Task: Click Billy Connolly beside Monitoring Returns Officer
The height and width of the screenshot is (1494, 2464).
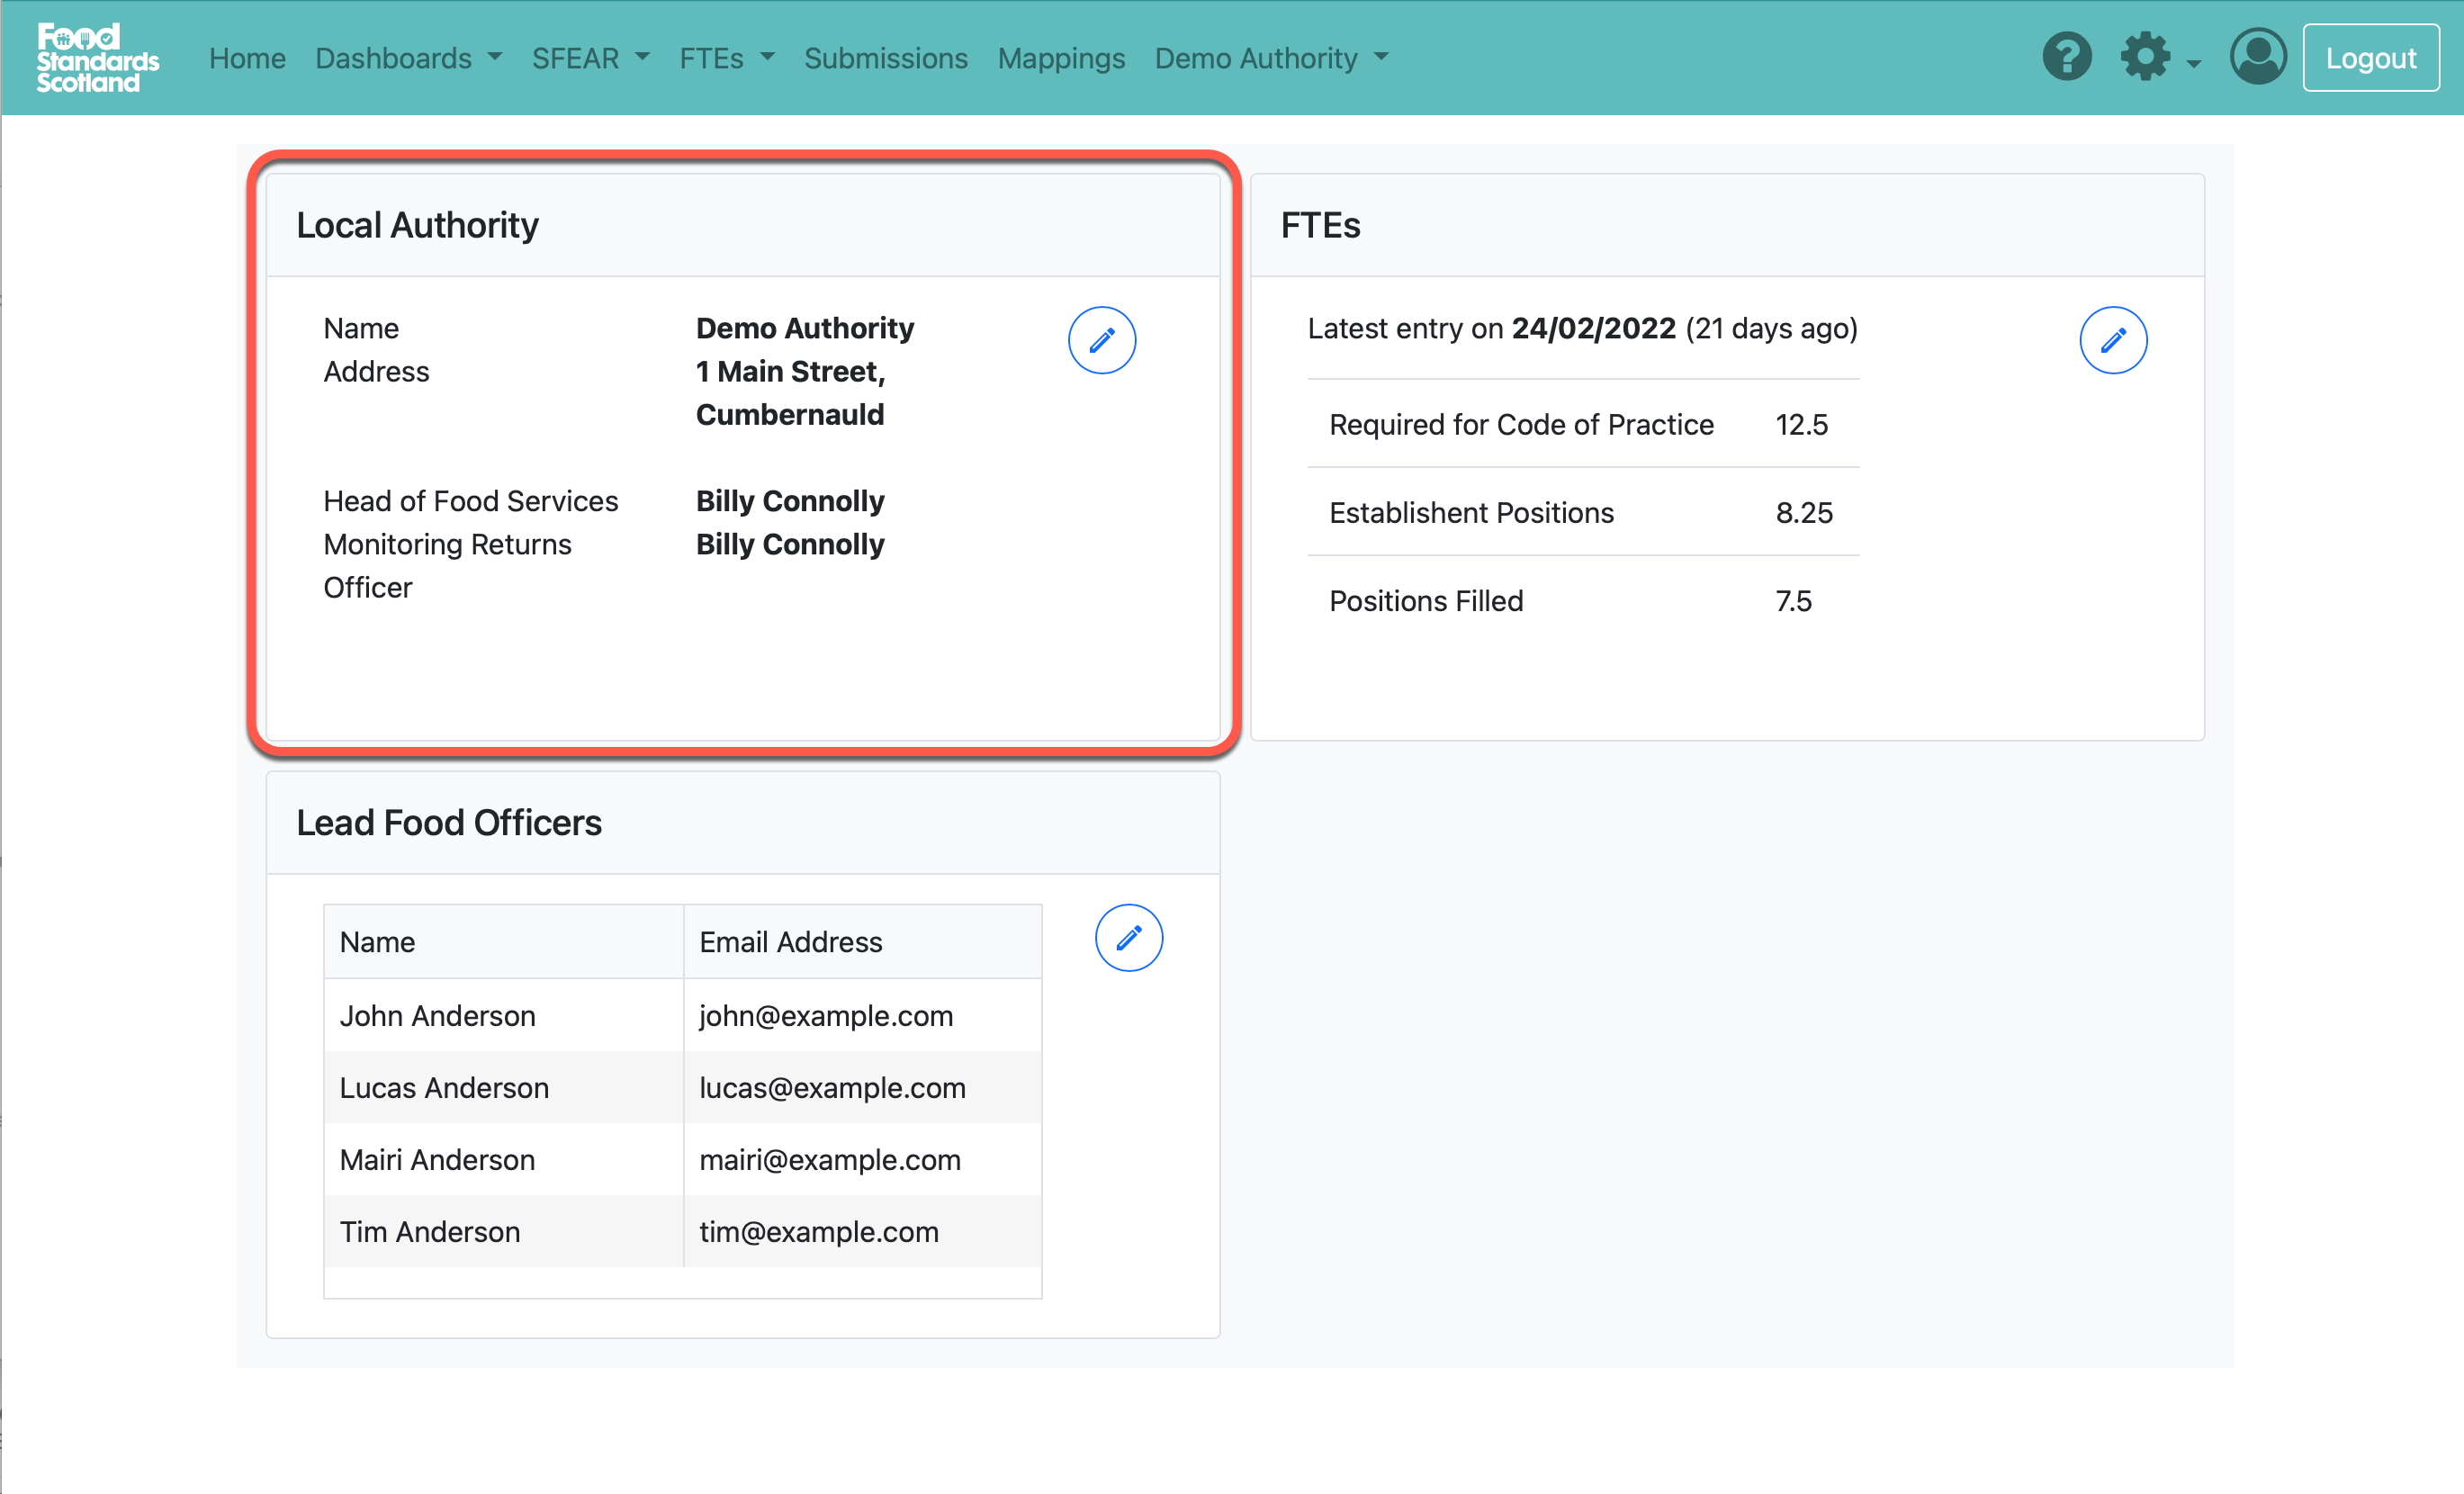Action: point(790,544)
